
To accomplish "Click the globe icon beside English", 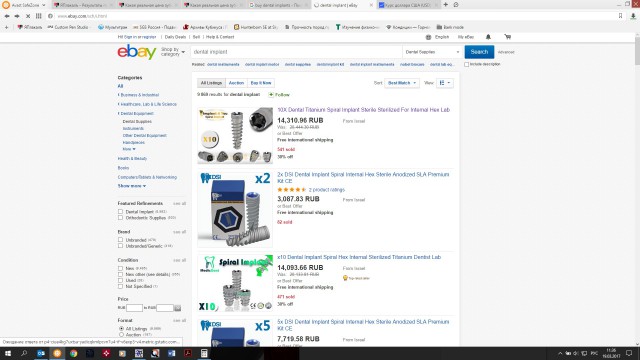I will point(428,37).
